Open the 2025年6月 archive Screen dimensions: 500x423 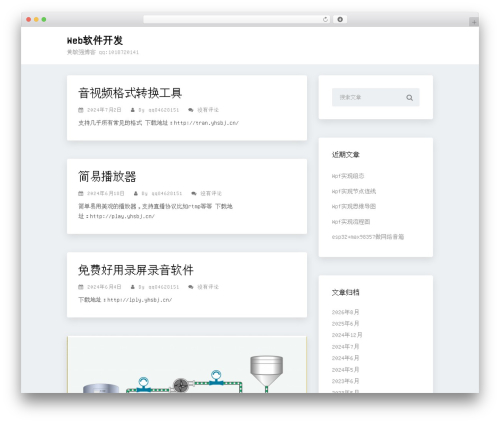click(x=345, y=324)
